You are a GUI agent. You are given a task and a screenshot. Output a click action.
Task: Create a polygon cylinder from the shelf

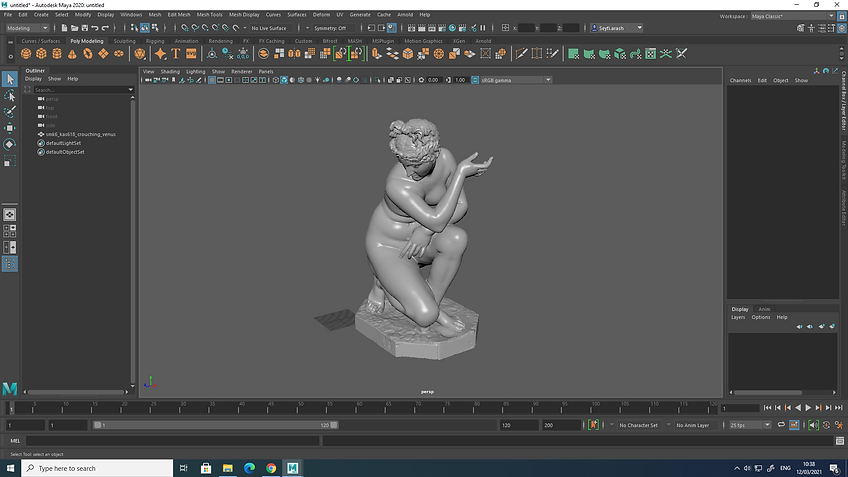(x=57, y=54)
